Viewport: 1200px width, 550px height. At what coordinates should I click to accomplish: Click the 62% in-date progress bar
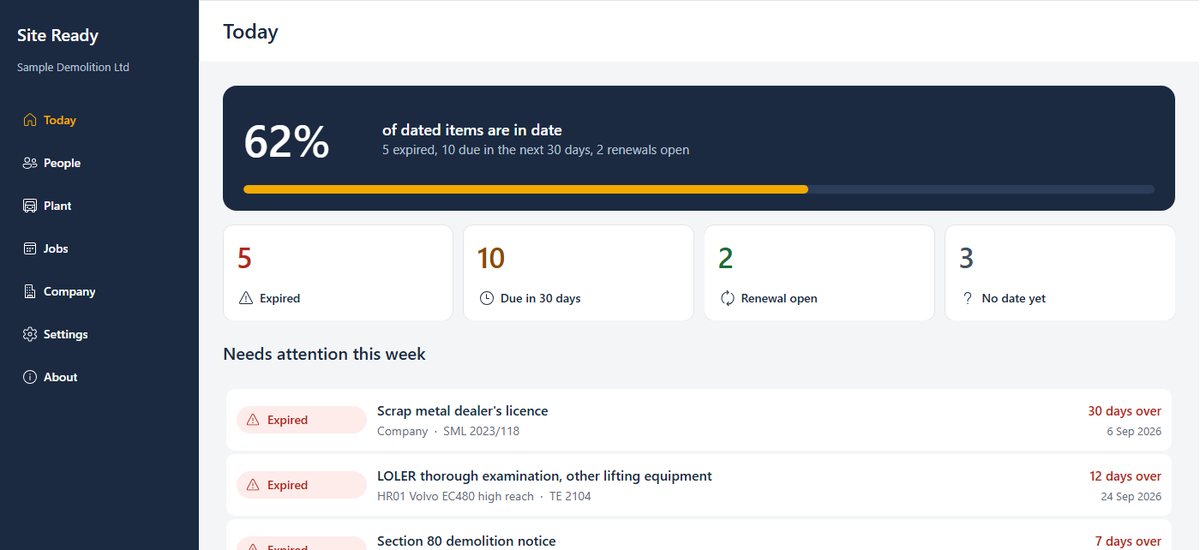point(699,189)
